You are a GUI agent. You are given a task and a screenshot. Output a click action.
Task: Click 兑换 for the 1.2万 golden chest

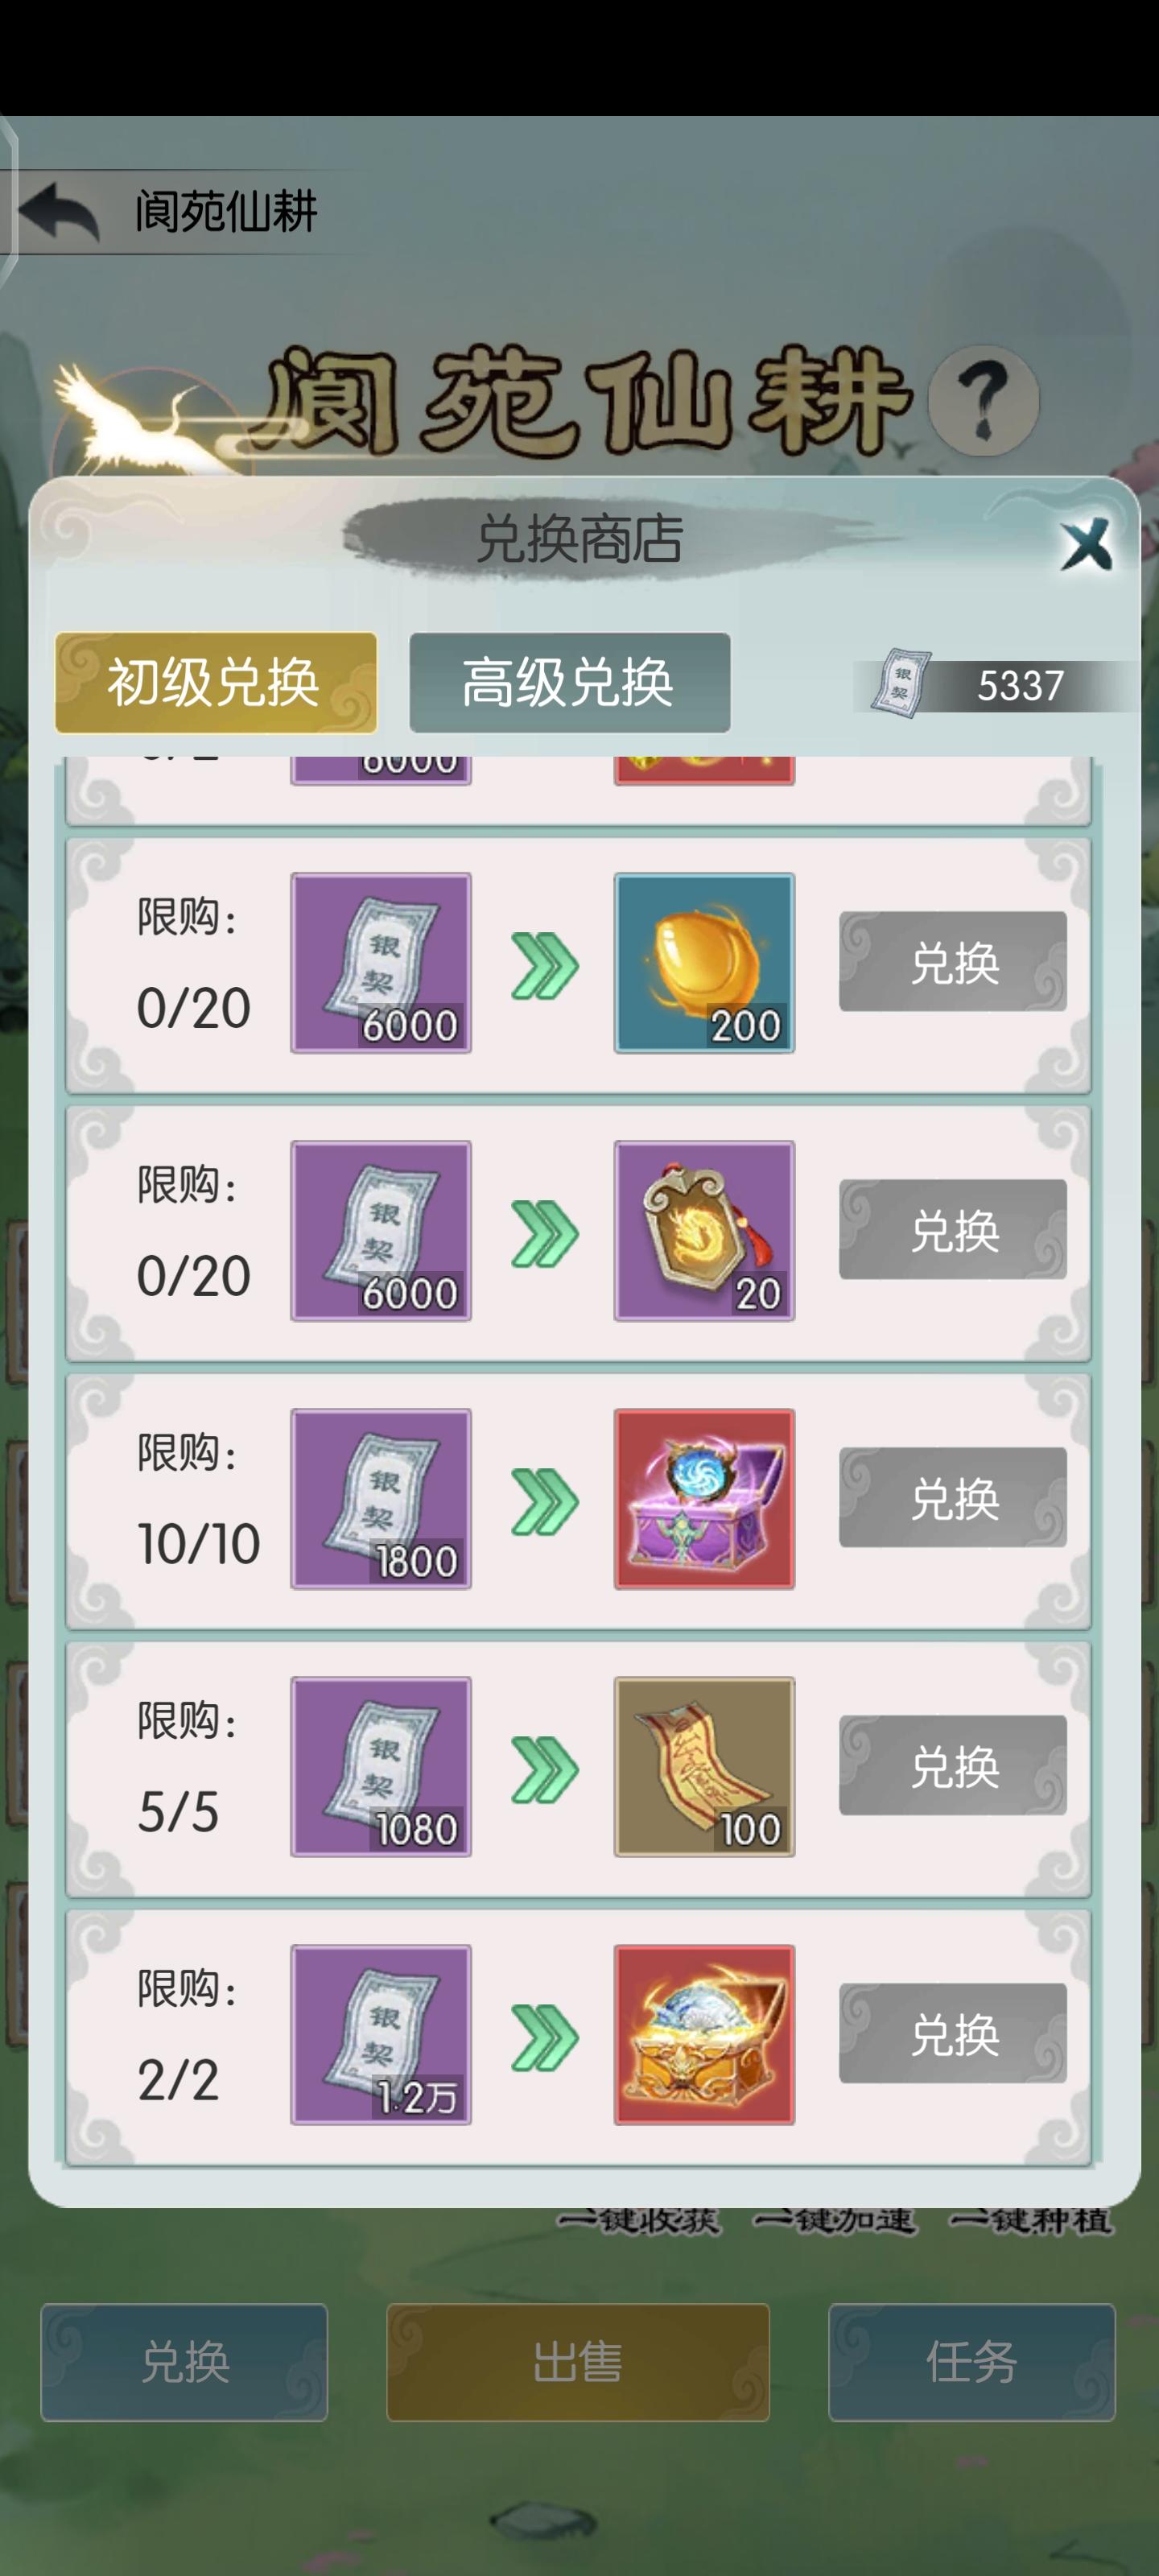[953, 2034]
